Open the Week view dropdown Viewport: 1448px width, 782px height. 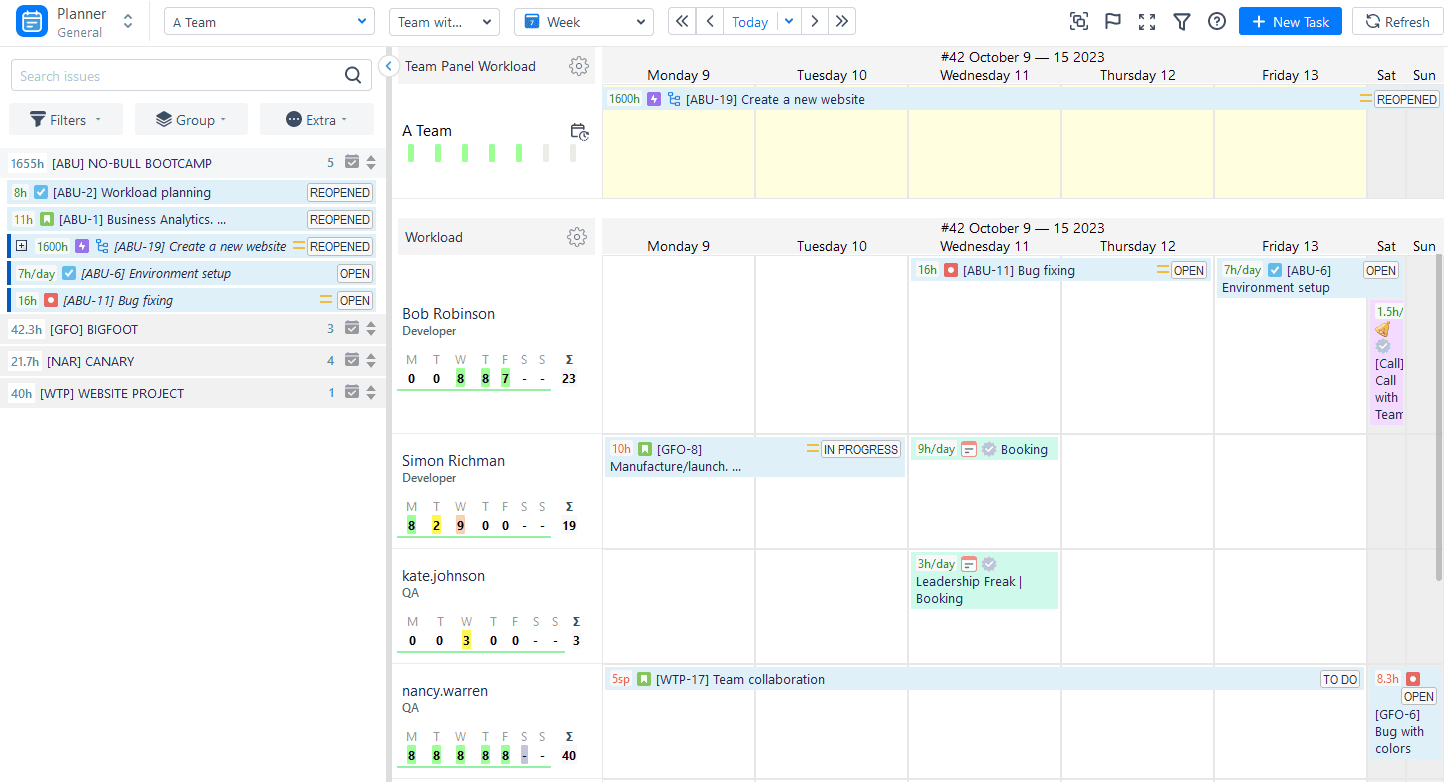pos(585,21)
